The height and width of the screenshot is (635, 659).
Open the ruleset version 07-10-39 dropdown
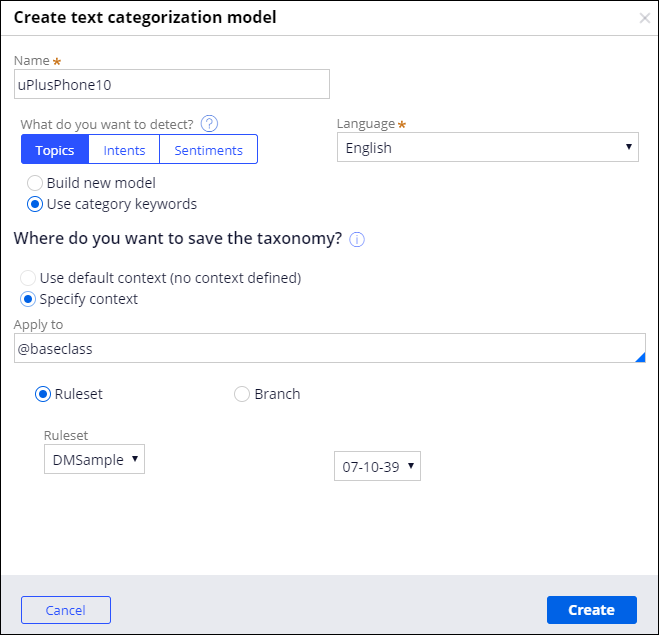[377, 467]
